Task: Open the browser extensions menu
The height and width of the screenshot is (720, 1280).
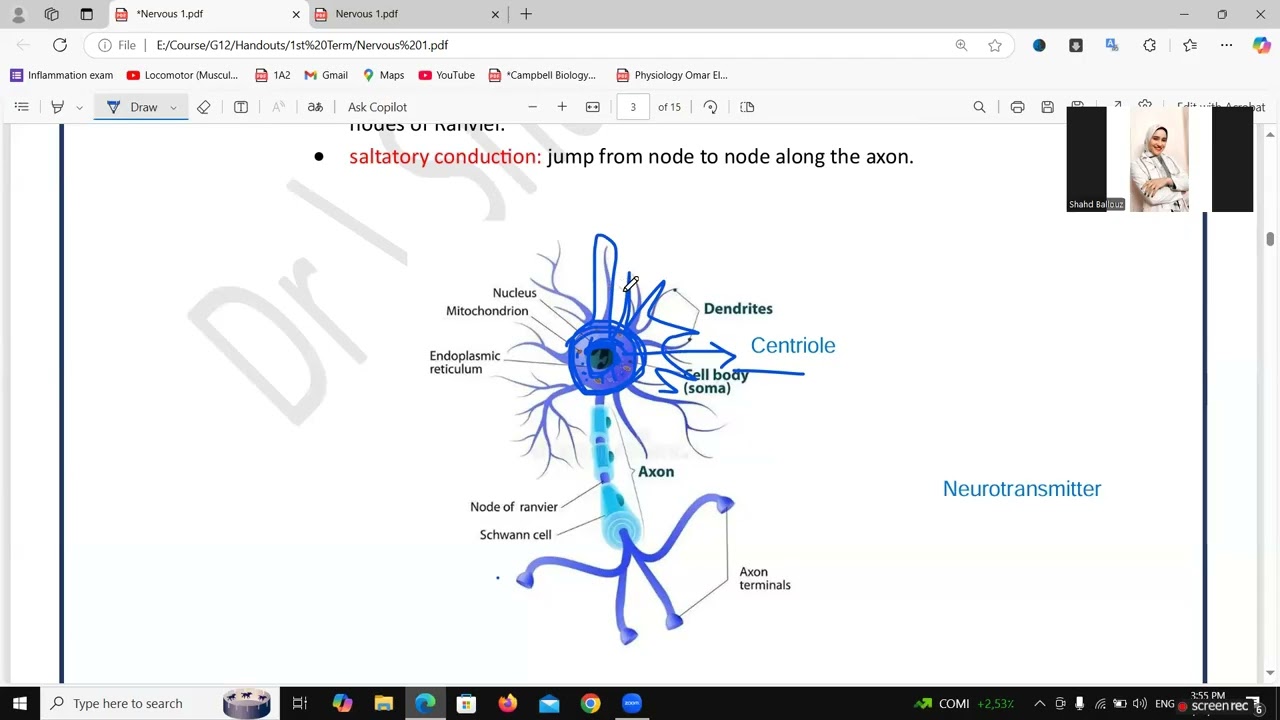Action: 1149,45
